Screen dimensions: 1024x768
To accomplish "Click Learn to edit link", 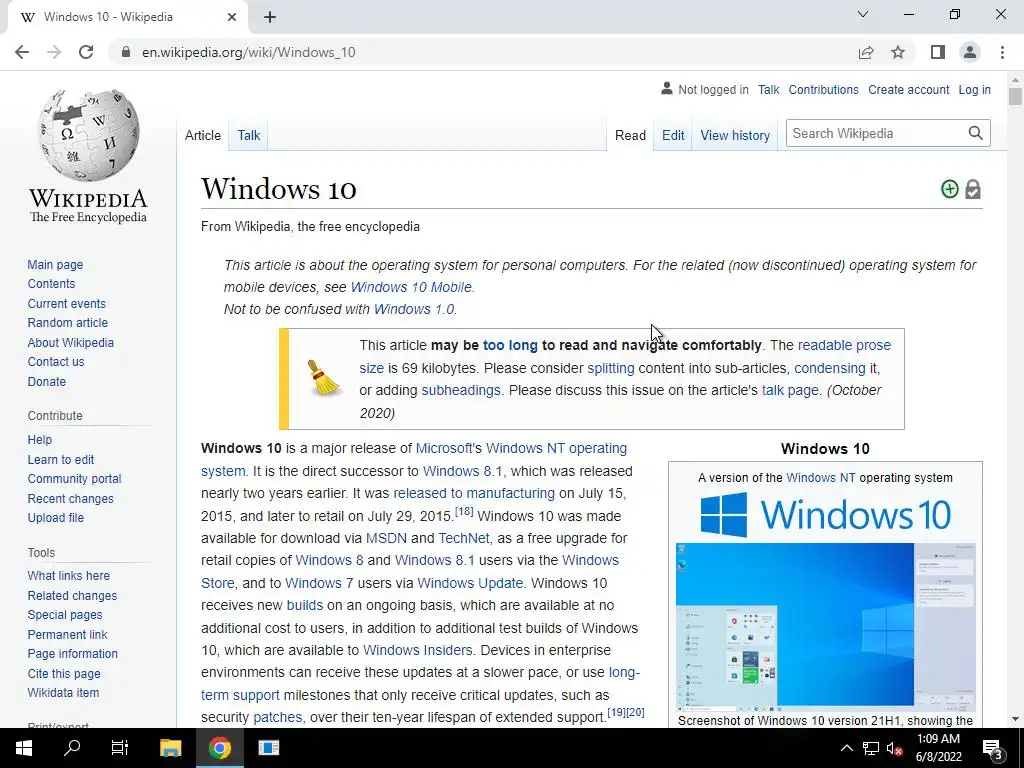I will point(61,460).
